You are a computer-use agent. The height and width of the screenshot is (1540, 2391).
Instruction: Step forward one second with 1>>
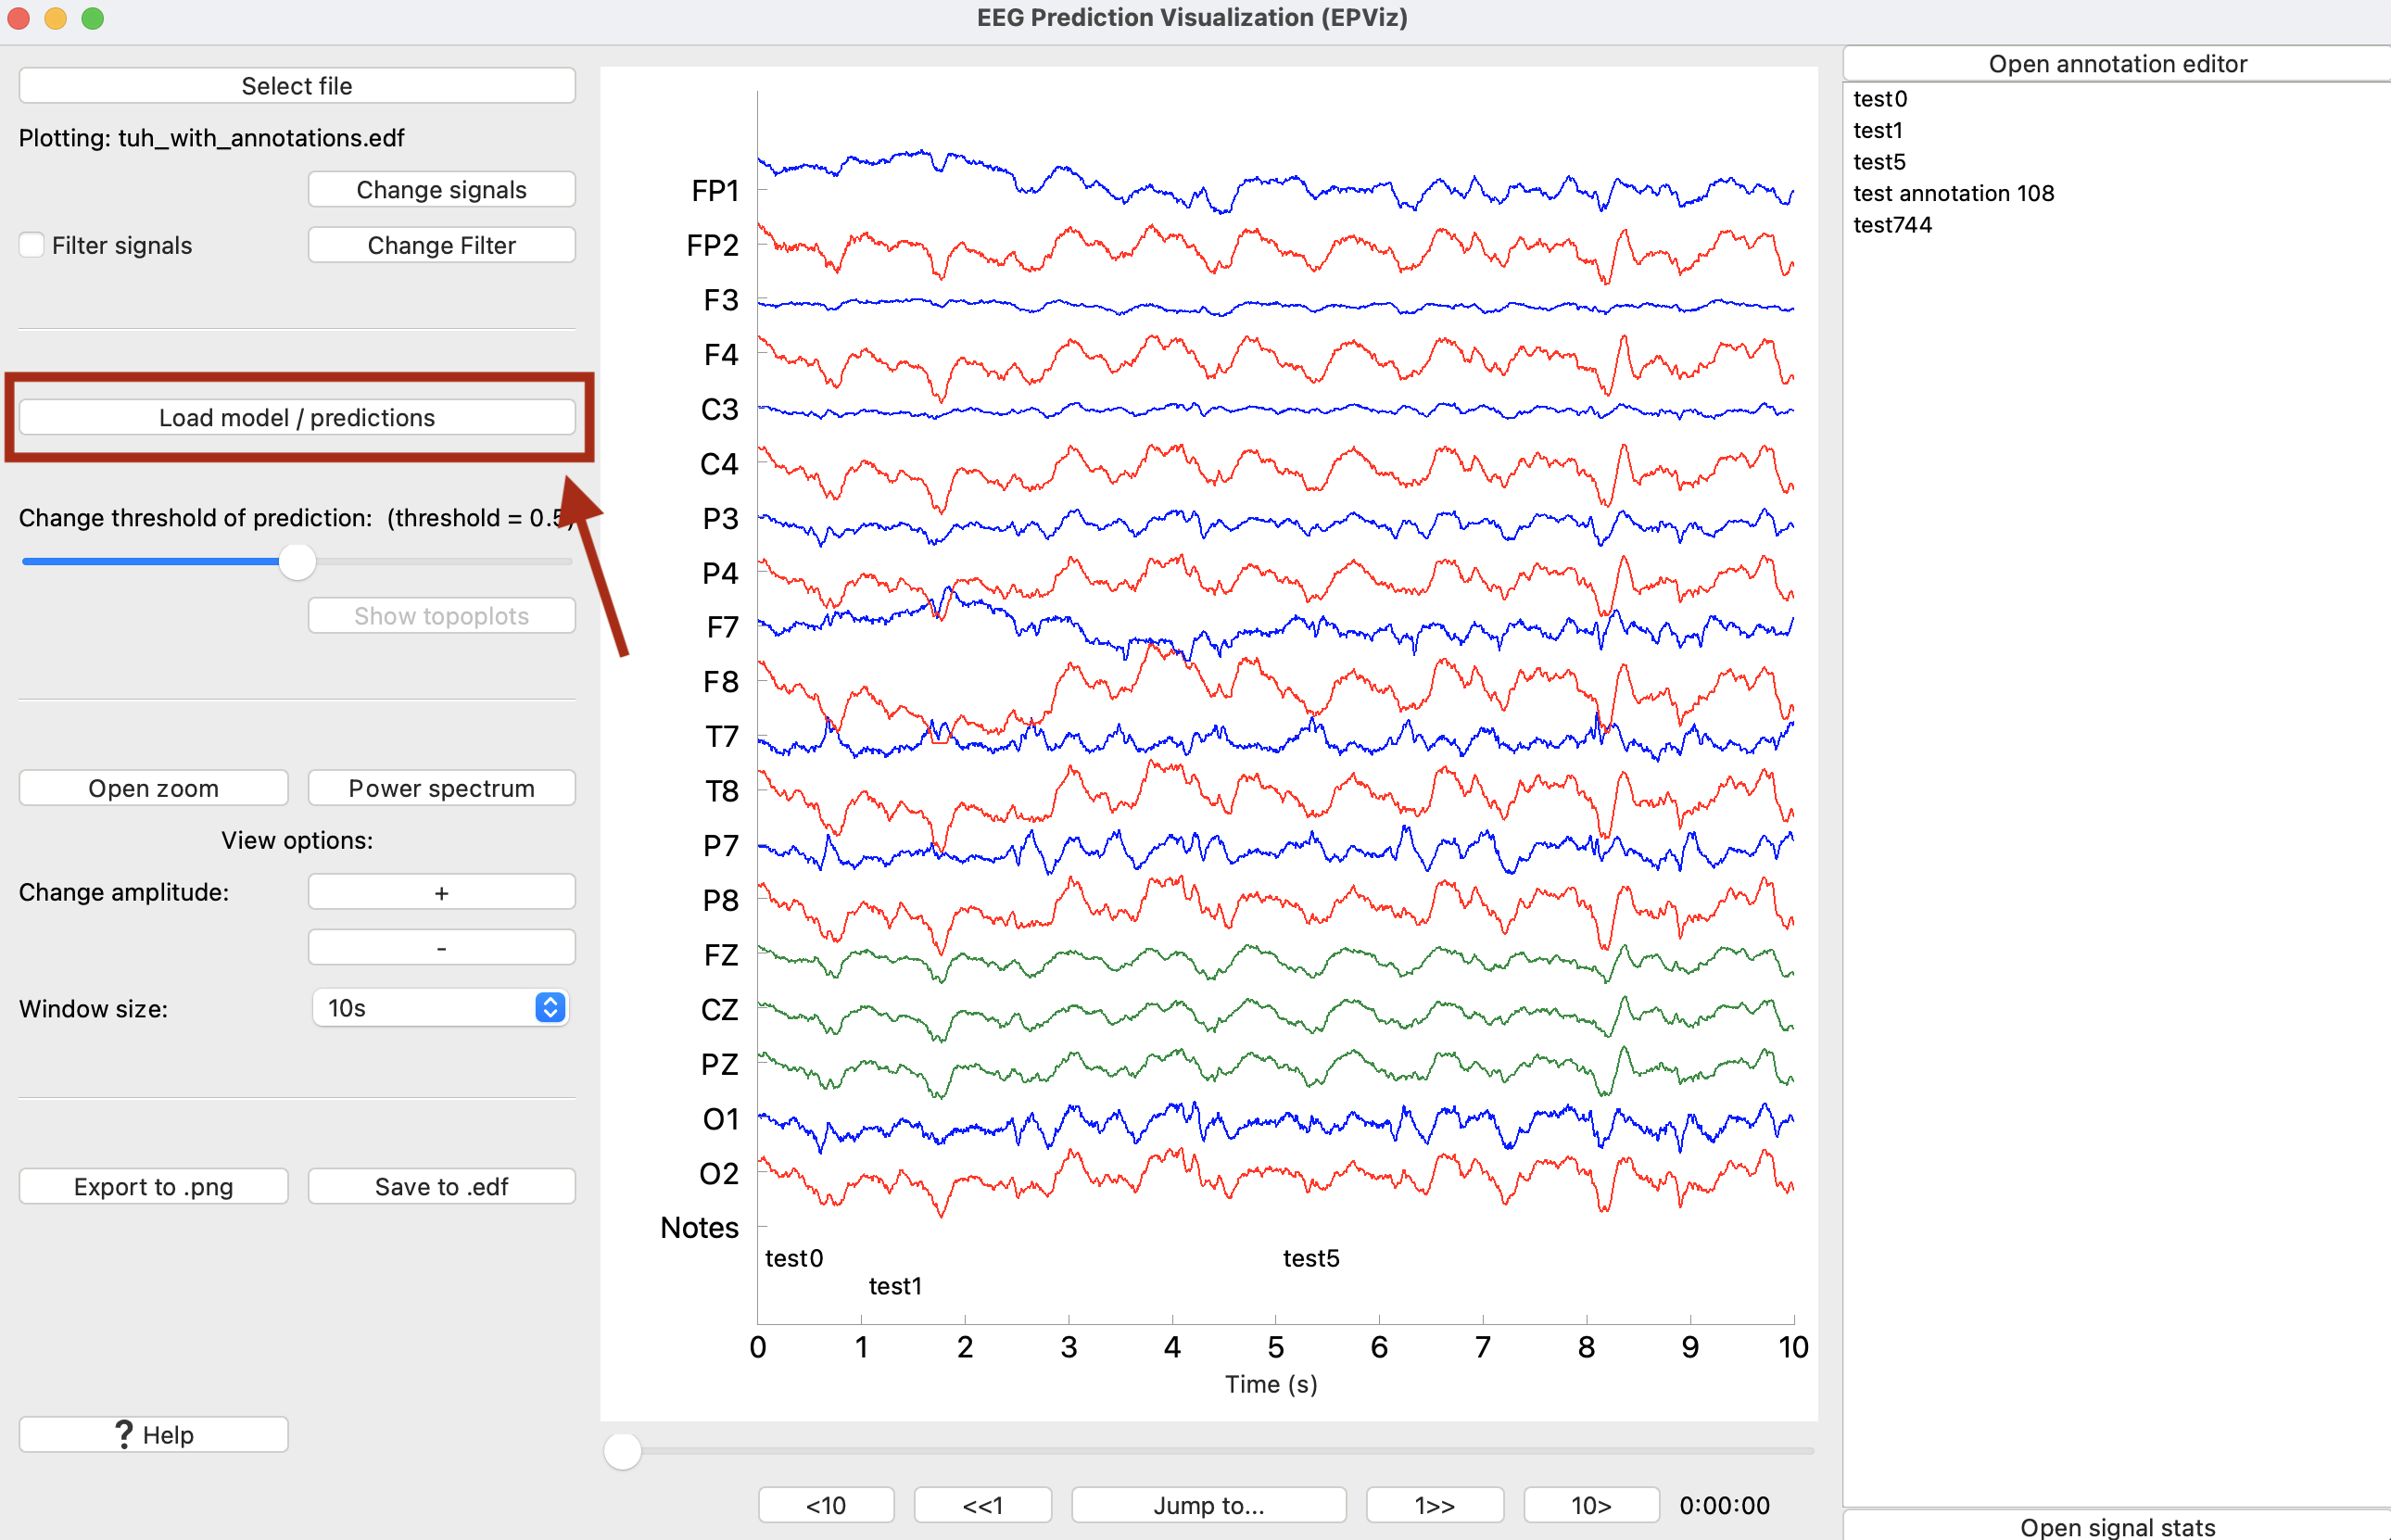(x=1434, y=1505)
